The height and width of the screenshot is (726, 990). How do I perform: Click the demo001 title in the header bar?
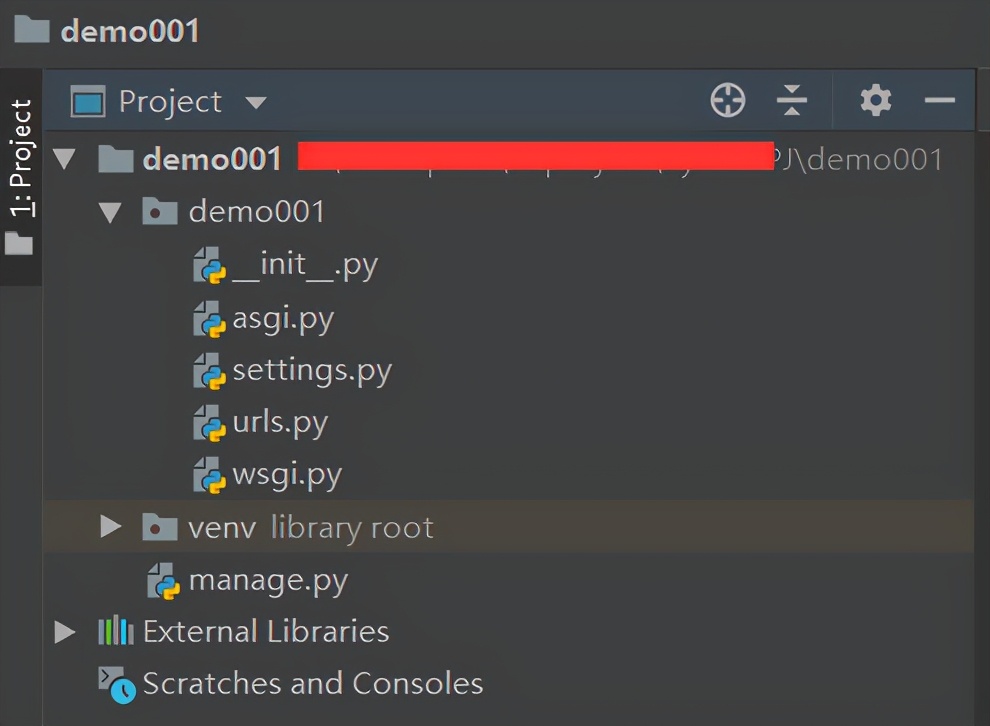click(130, 31)
